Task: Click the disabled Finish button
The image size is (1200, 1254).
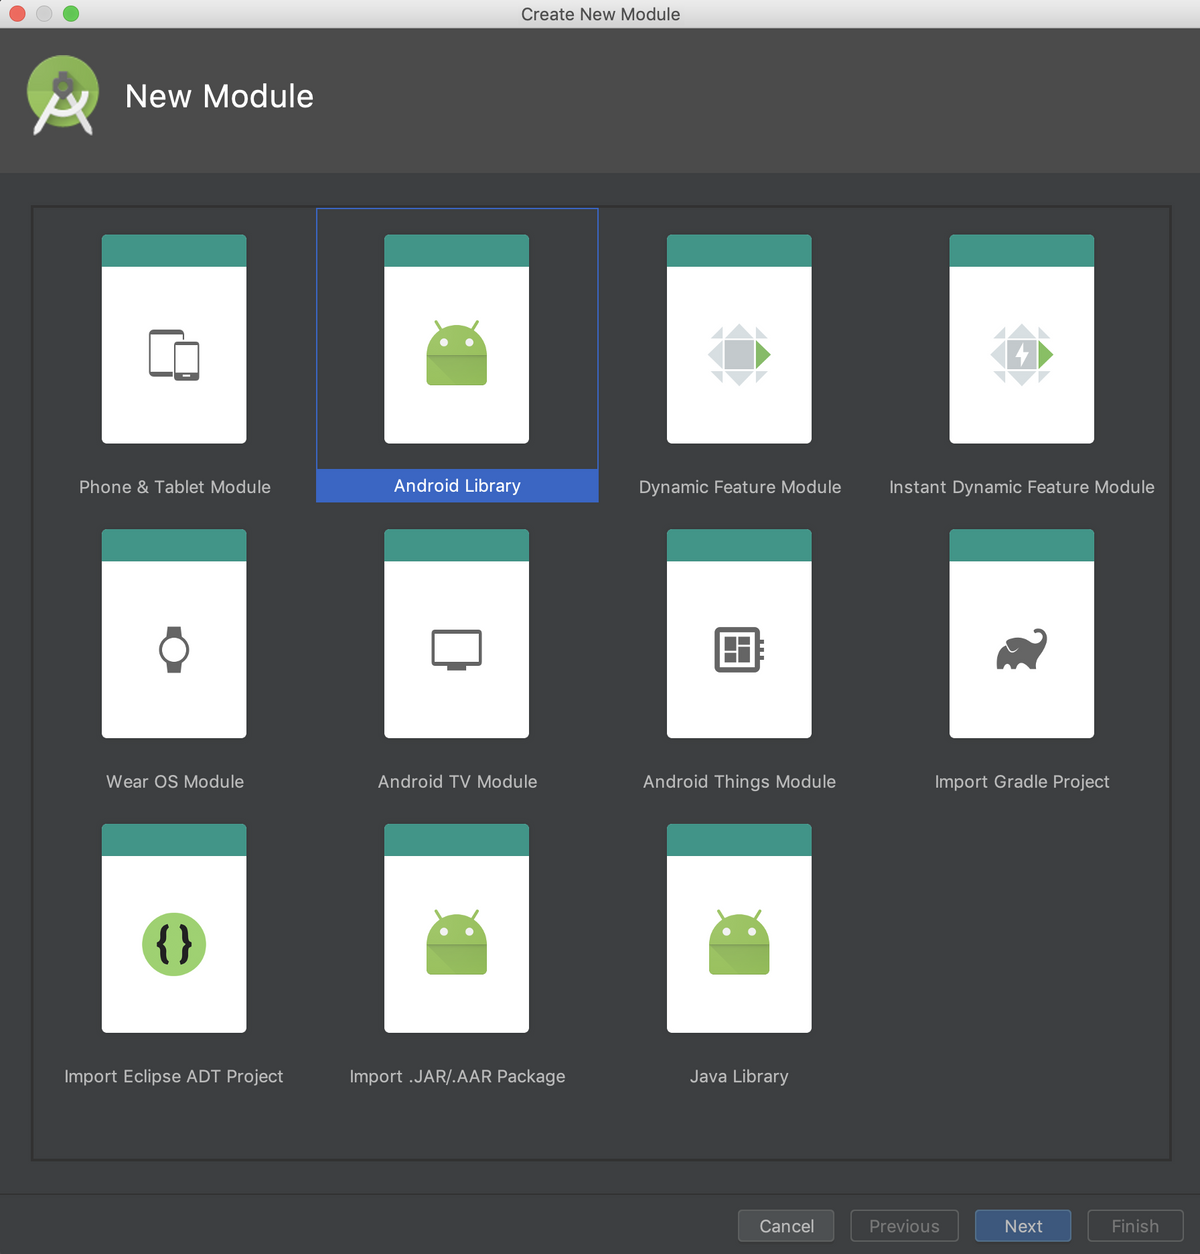Action: 1135,1226
